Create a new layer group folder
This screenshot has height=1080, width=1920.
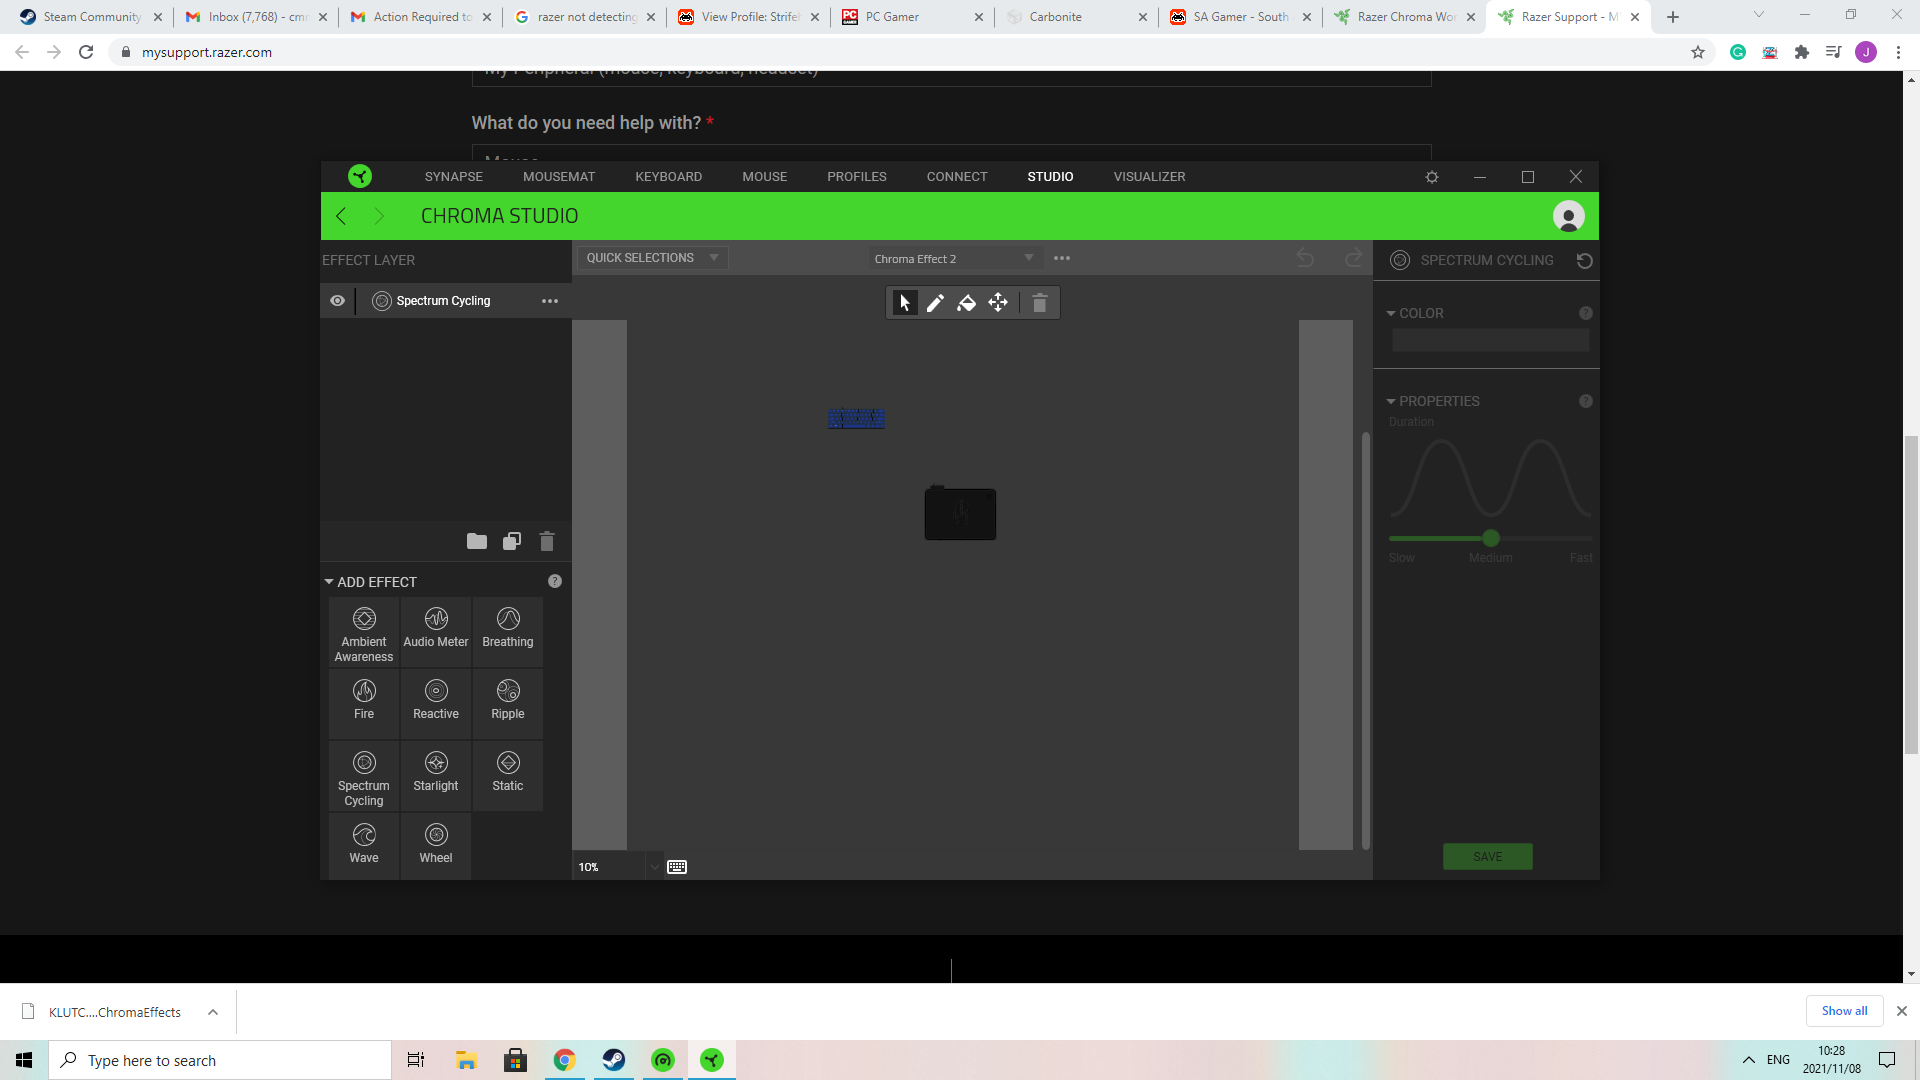pos(477,541)
